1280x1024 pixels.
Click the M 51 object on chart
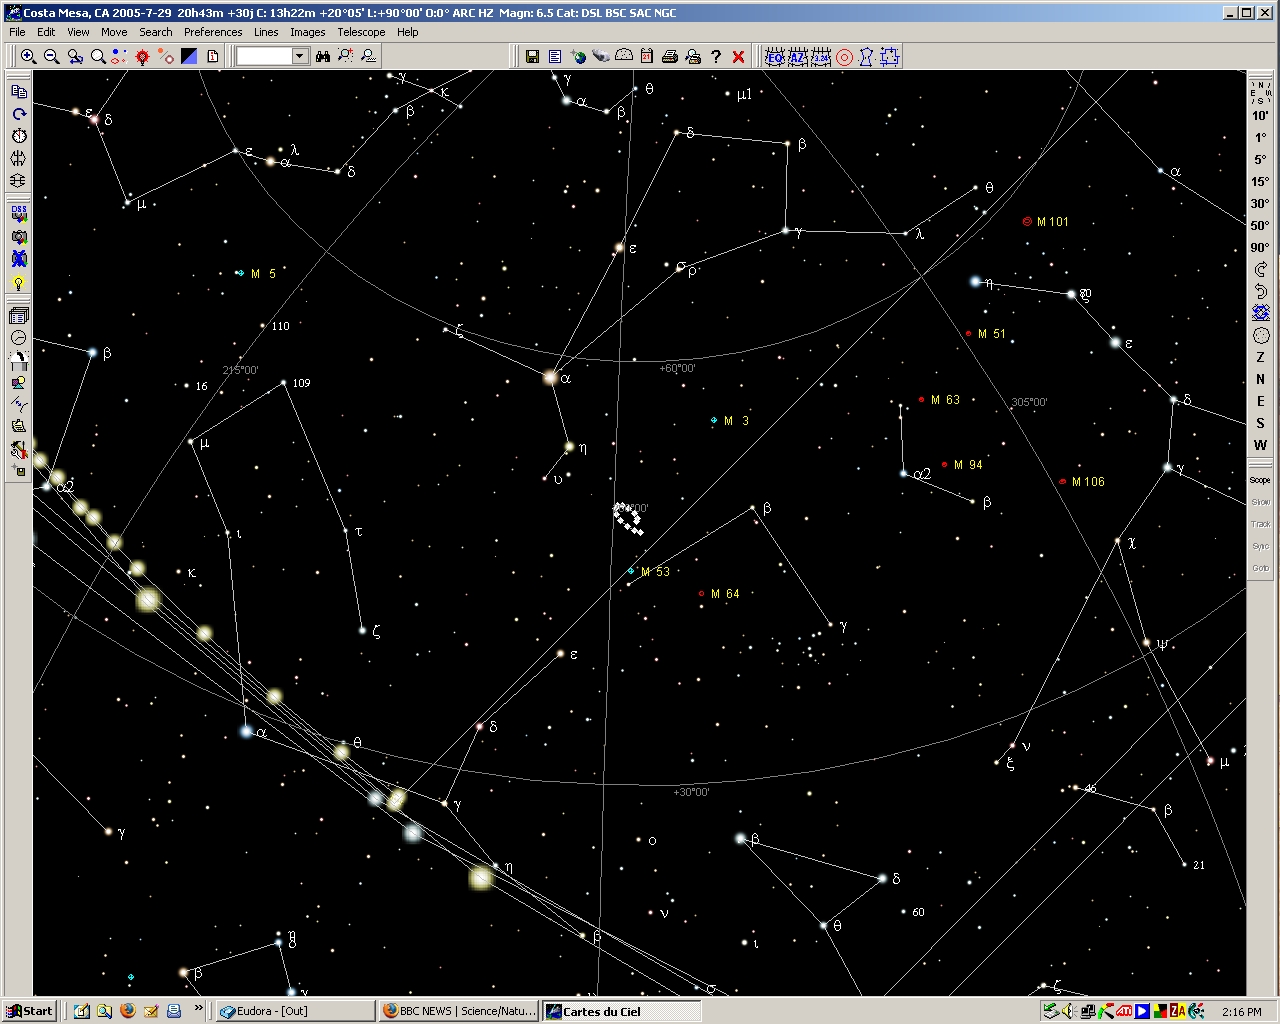(x=969, y=334)
